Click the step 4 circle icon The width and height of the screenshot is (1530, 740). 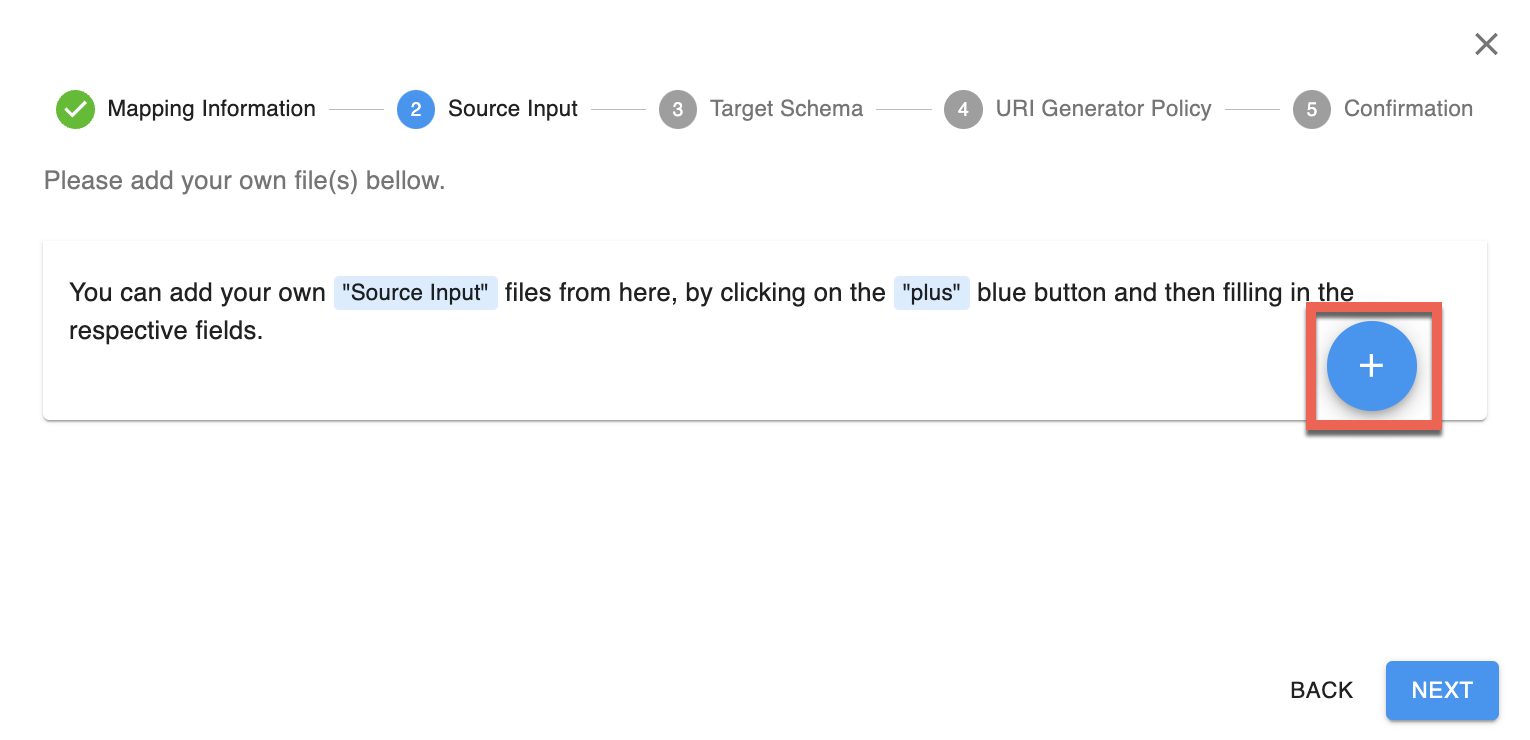pyautogui.click(x=963, y=109)
